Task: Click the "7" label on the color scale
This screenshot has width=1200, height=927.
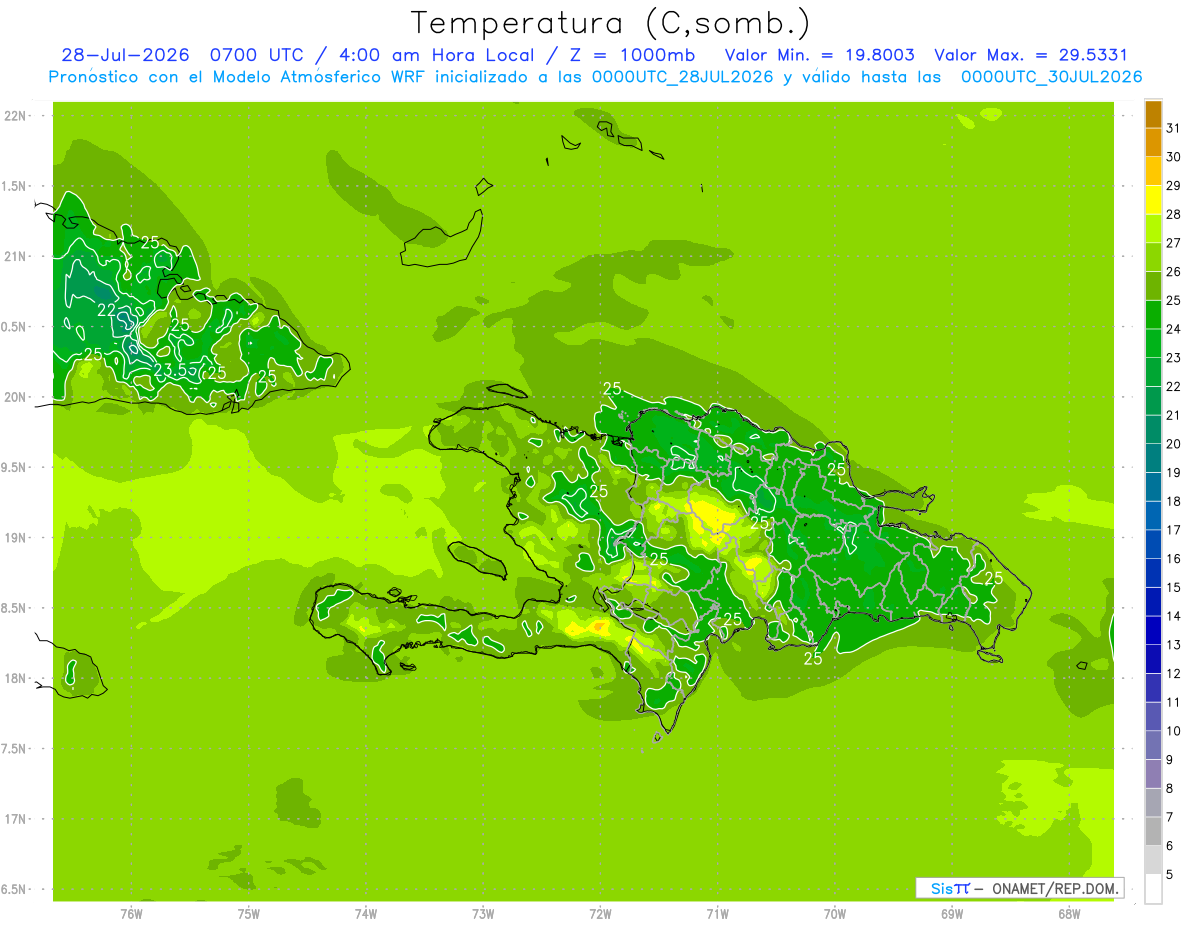Action: point(1170,817)
